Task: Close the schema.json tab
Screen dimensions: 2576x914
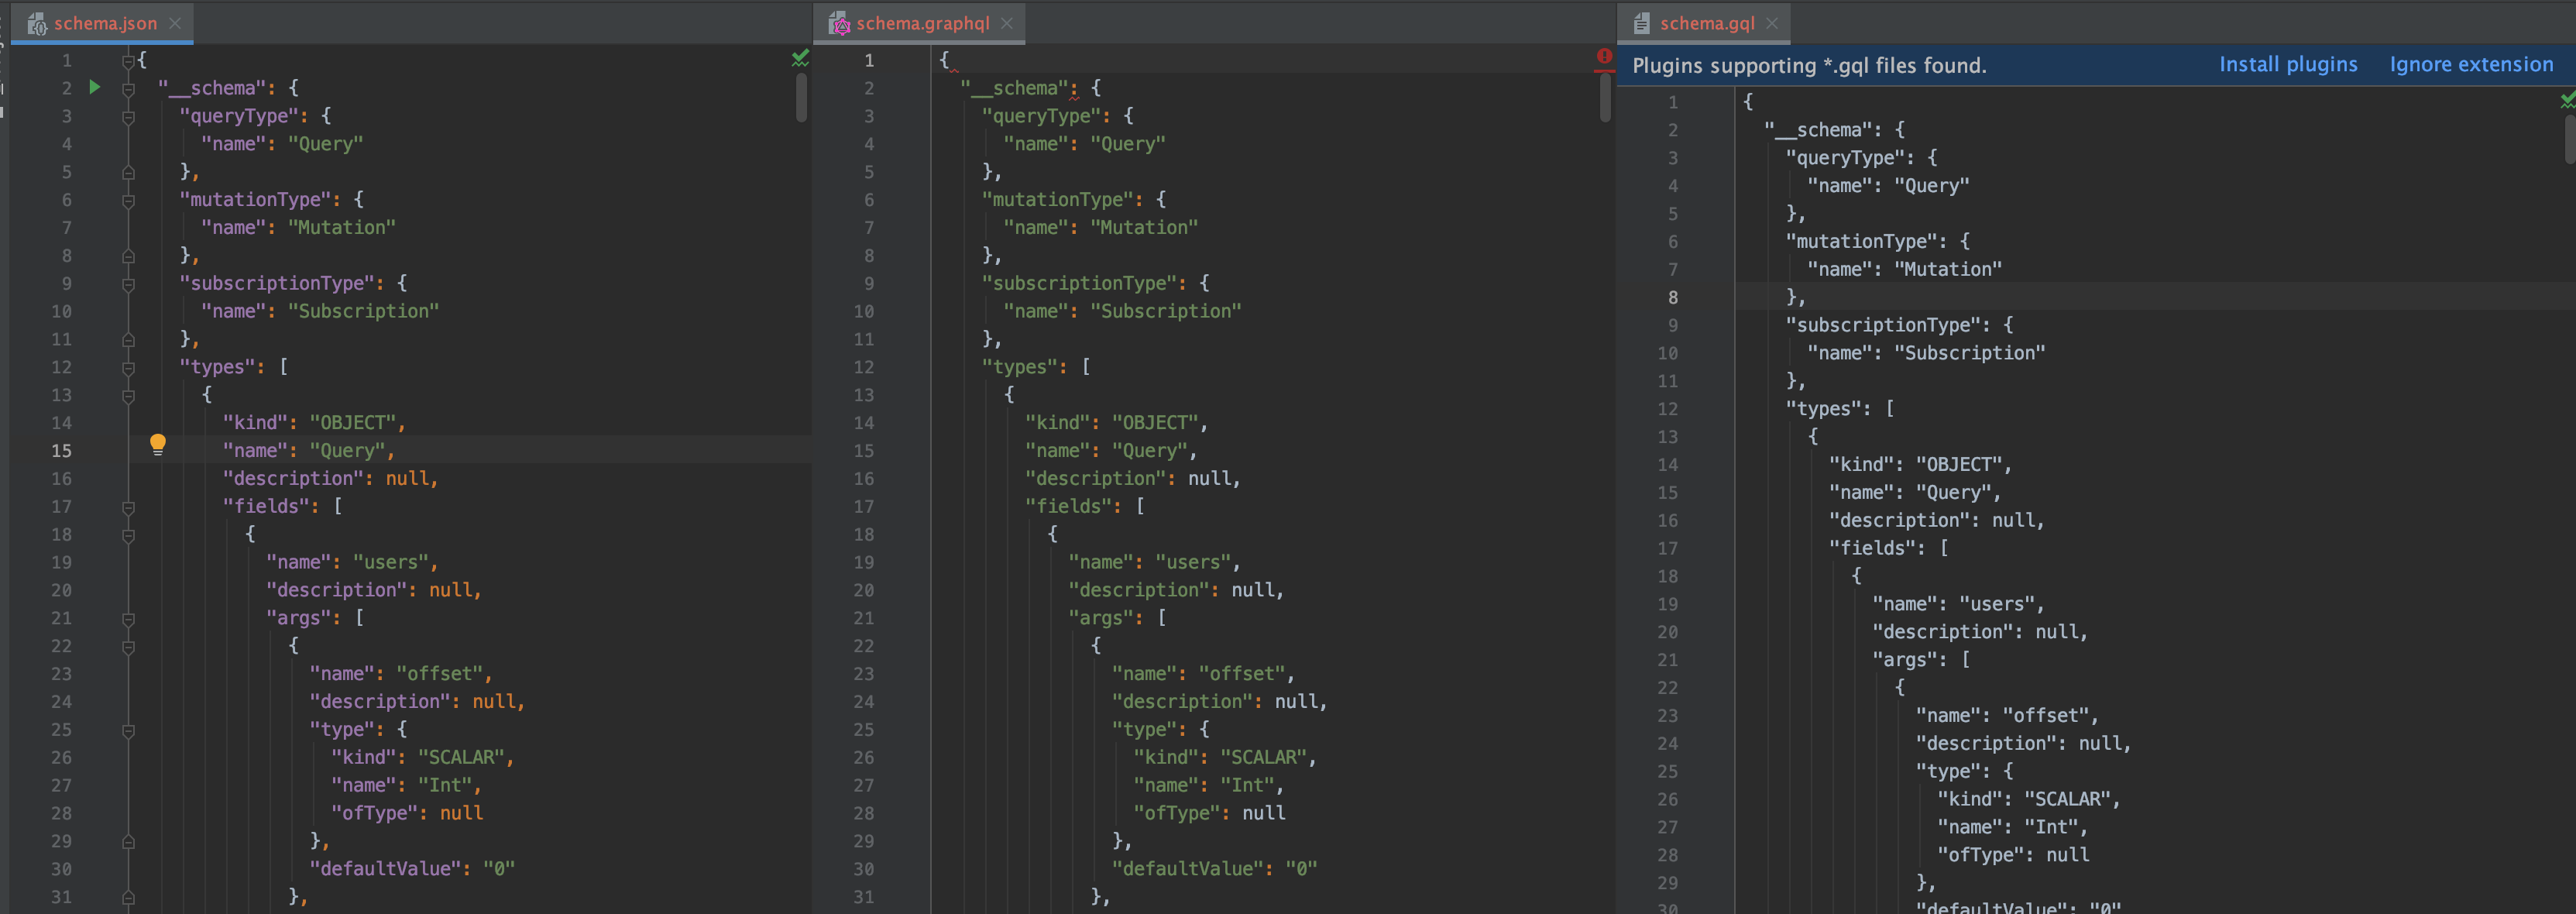Action: pyautogui.click(x=175, y=23)
